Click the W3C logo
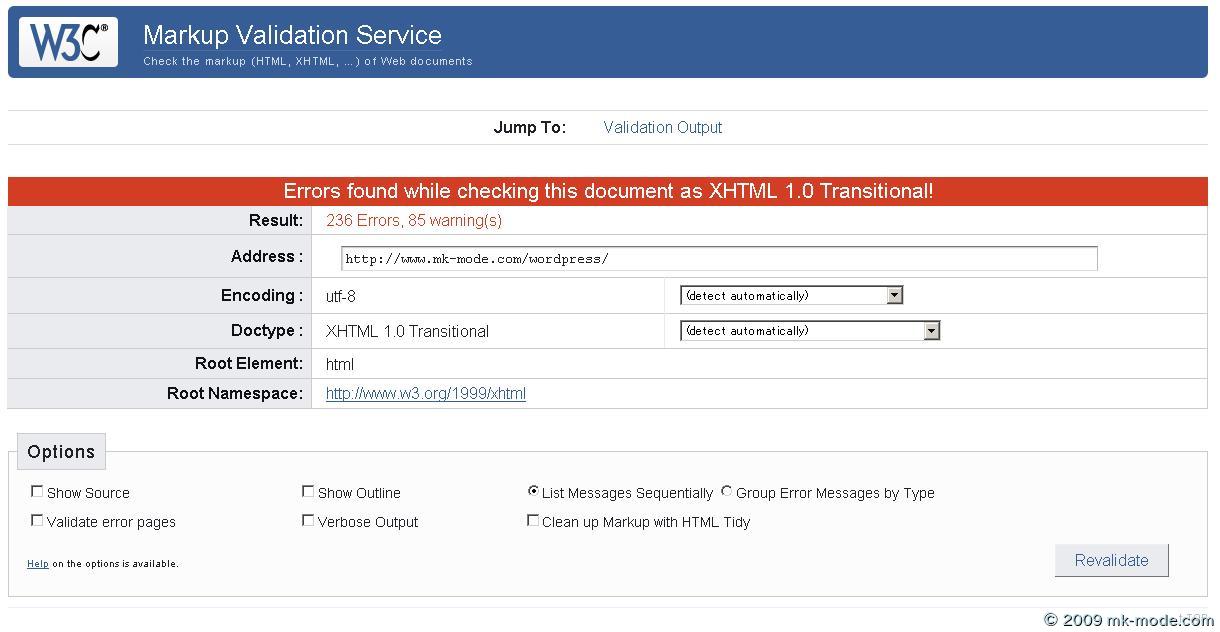The height and width of the screenshot is (632, 1220). 68,42
